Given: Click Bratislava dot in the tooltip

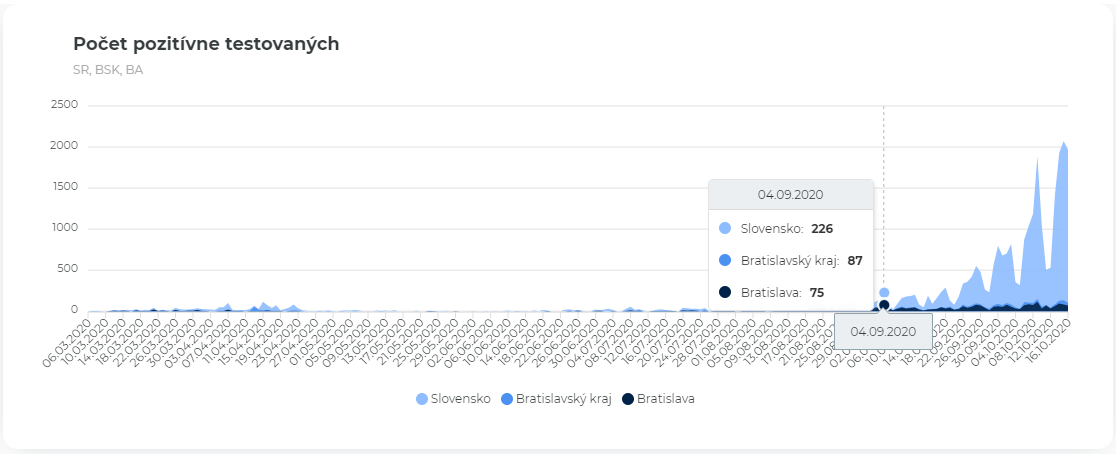Looking at the screenshot, I should coord(725,292).
